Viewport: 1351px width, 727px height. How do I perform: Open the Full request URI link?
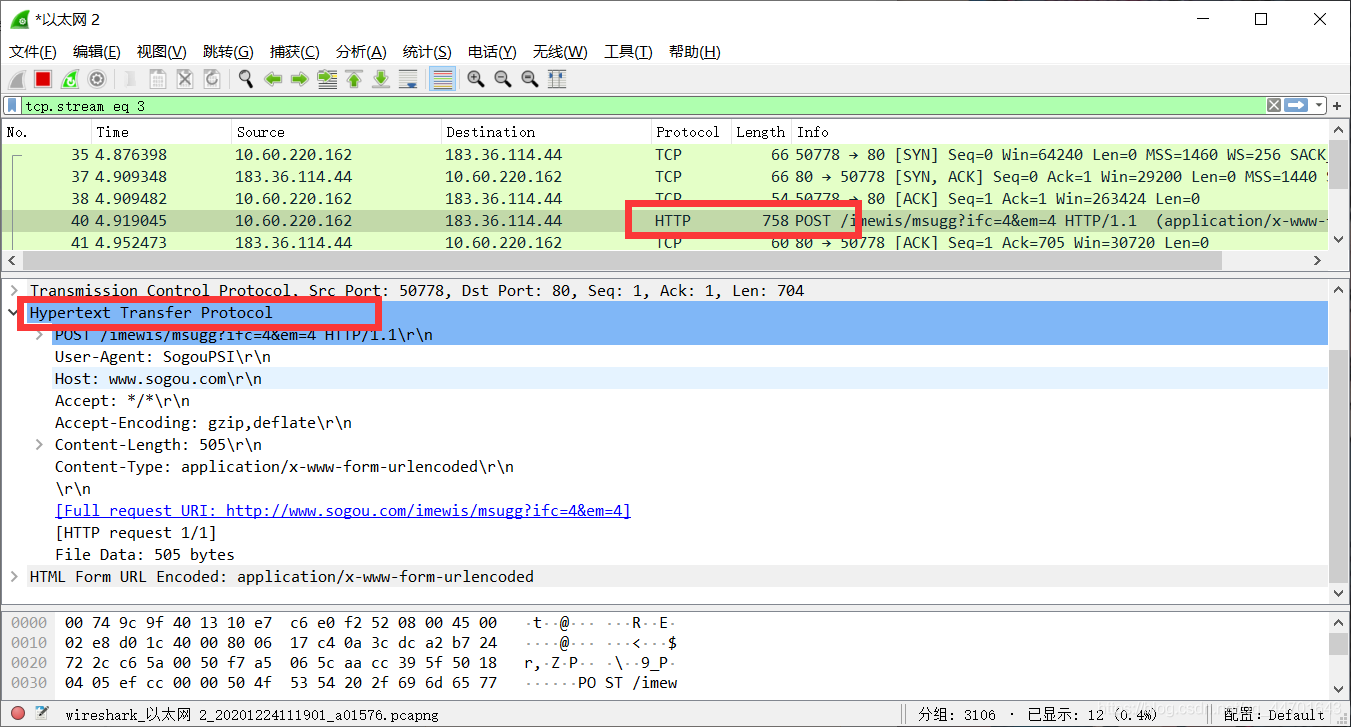(x=343, y=511)
